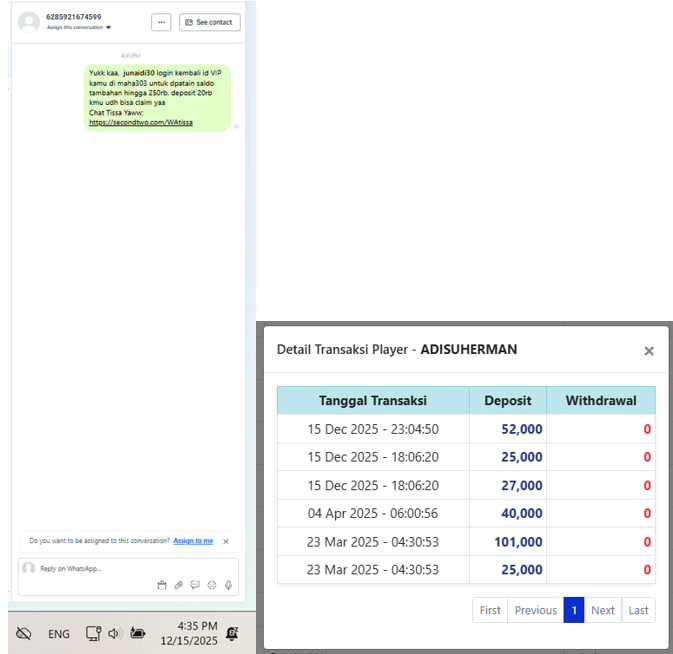Select page 1 in pagination
The height and width of the screenshot is (654, 673).
(x=574, y=610)
